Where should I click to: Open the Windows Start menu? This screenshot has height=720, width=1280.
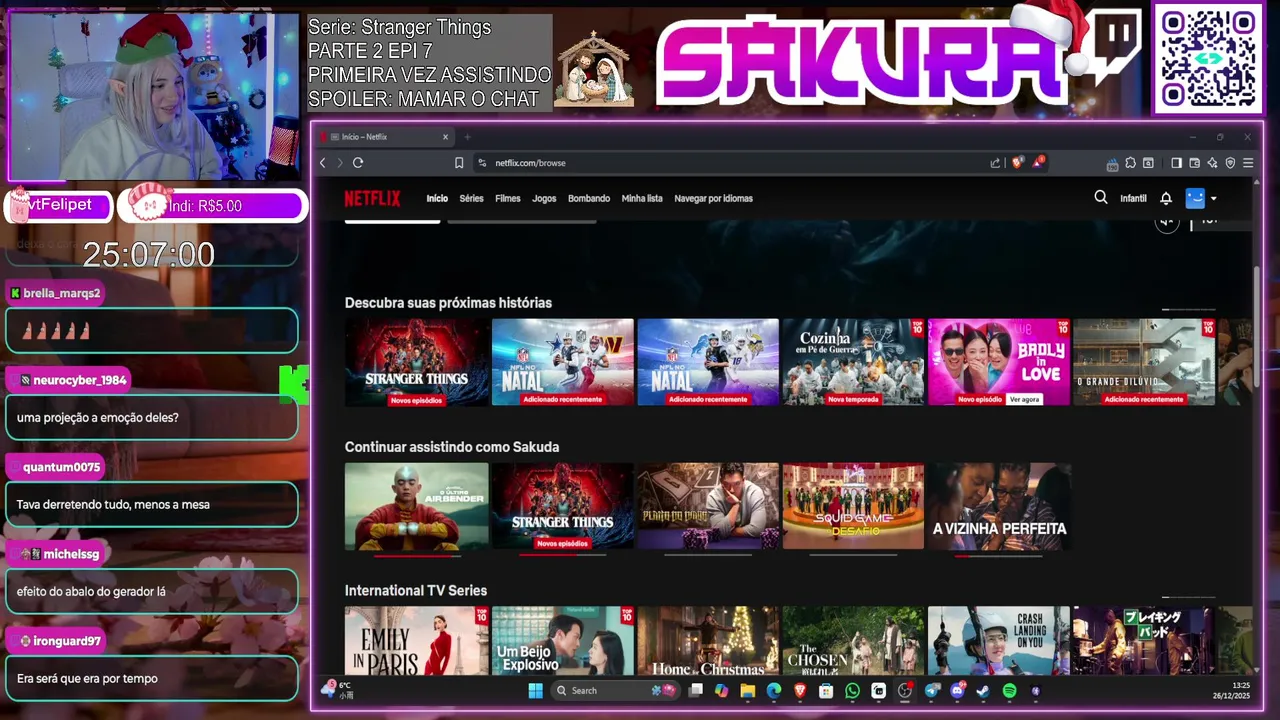pos(535,691)
